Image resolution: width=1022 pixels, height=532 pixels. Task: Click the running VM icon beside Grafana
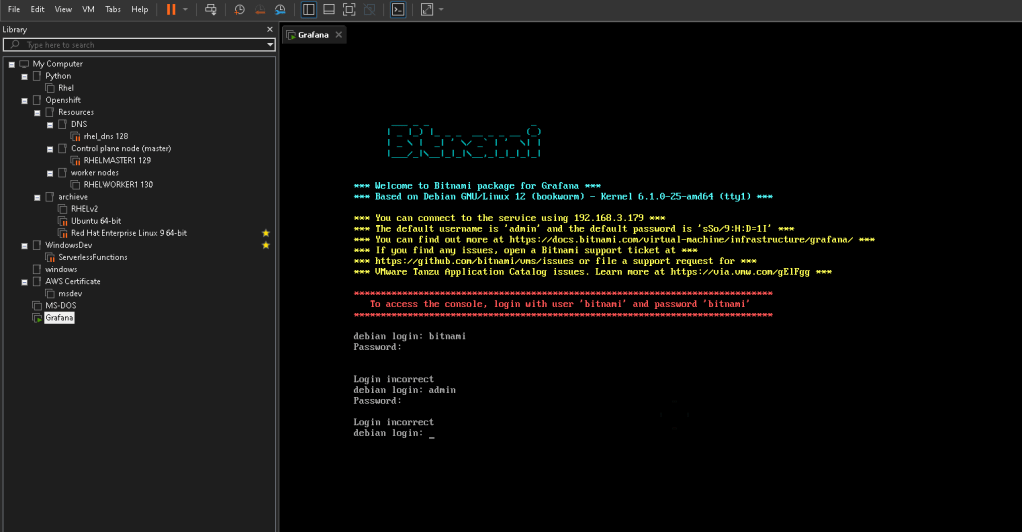[37, 318]
